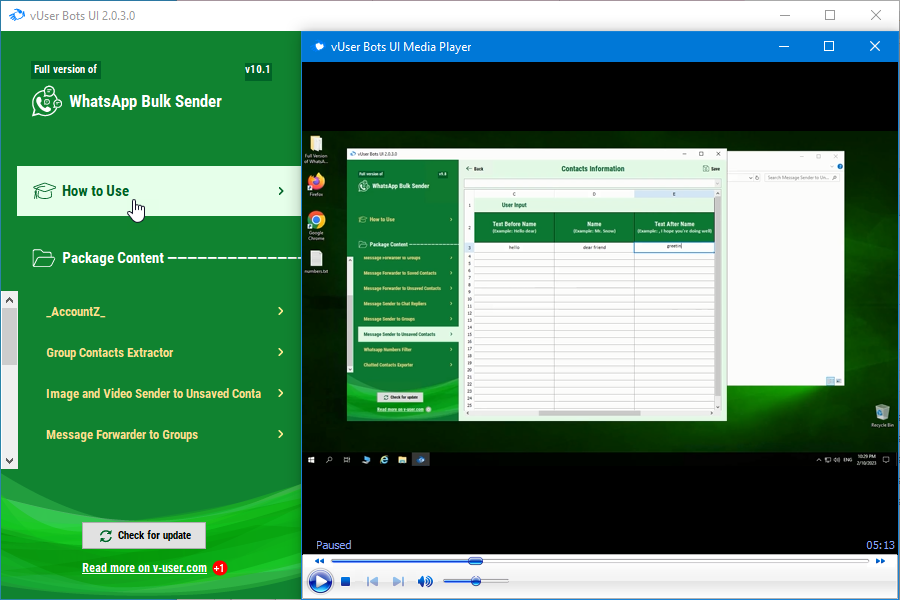The image size is (900, 600).
Task: Maximize the Media Player window
Action: tap(829, 47)
